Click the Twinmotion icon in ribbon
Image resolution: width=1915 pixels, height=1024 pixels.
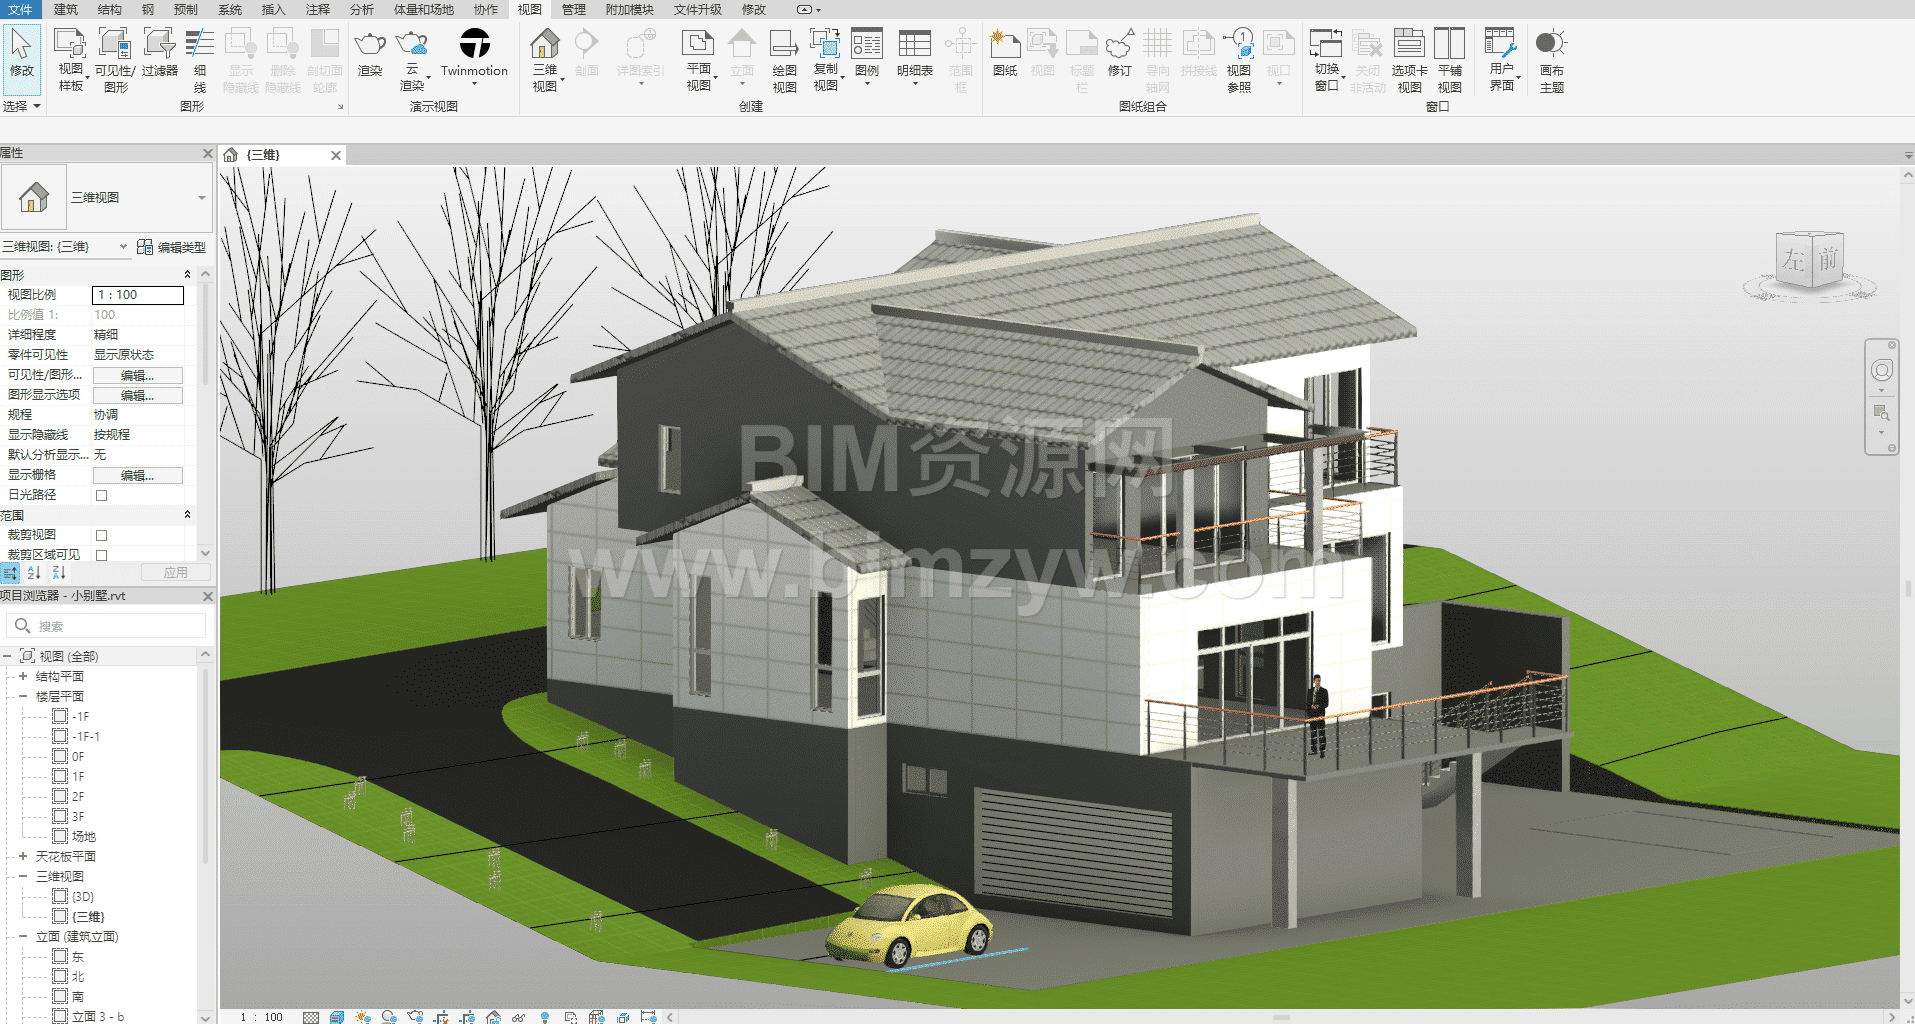(474, 44)
